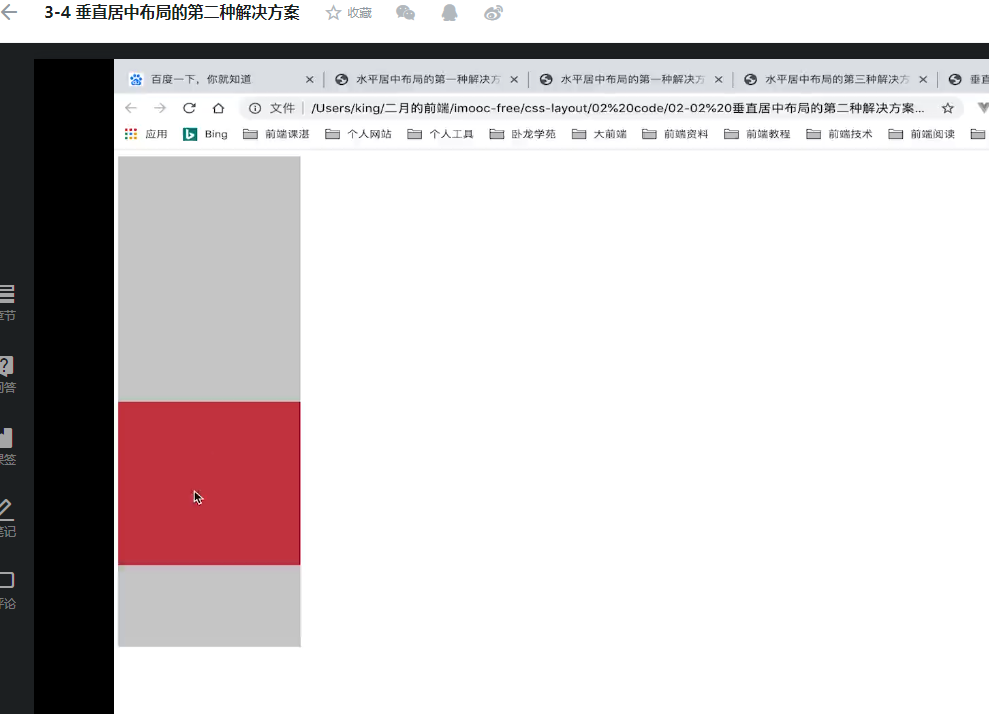
Task: Open the 个人网站 bookmark folder
Action: [358, 134]
